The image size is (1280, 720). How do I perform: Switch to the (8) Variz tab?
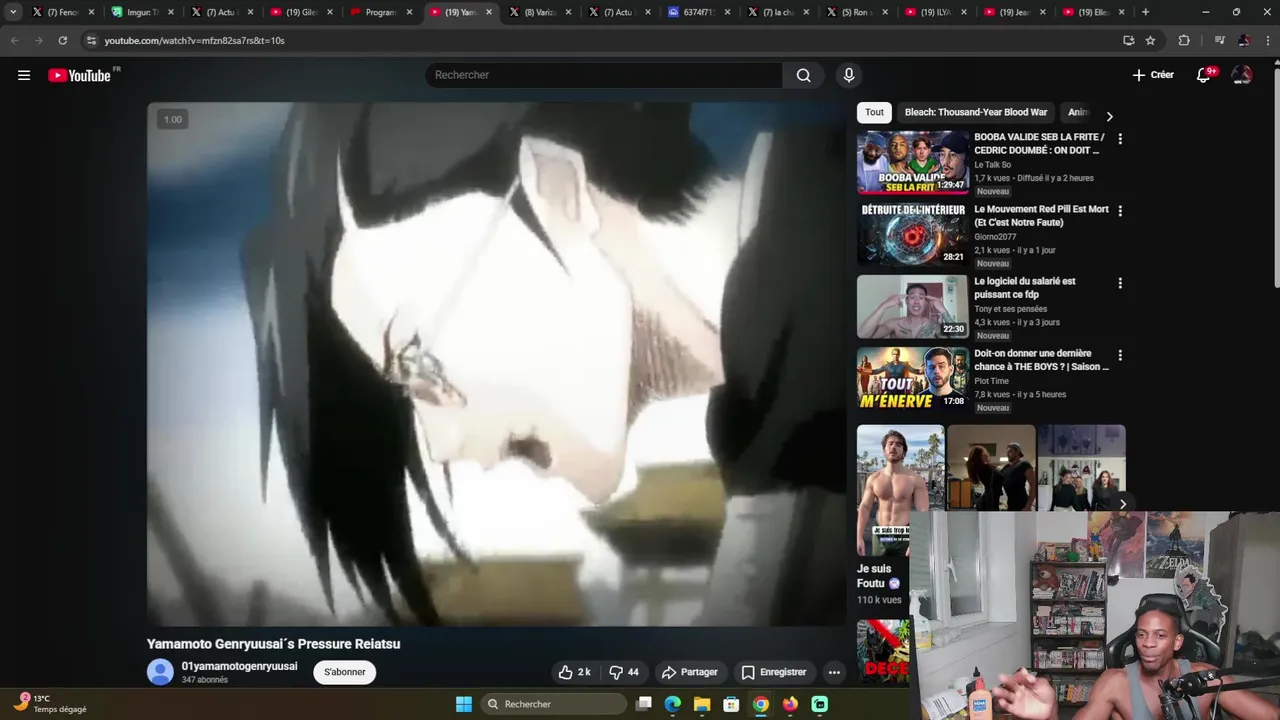click(540, 12)
